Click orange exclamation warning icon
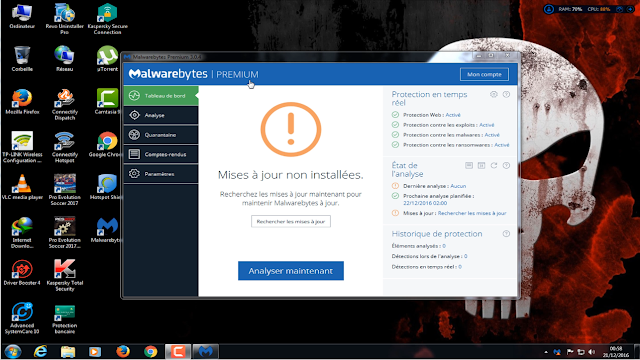640x360 pixels. pyautogui.click(x=291, y=129)
